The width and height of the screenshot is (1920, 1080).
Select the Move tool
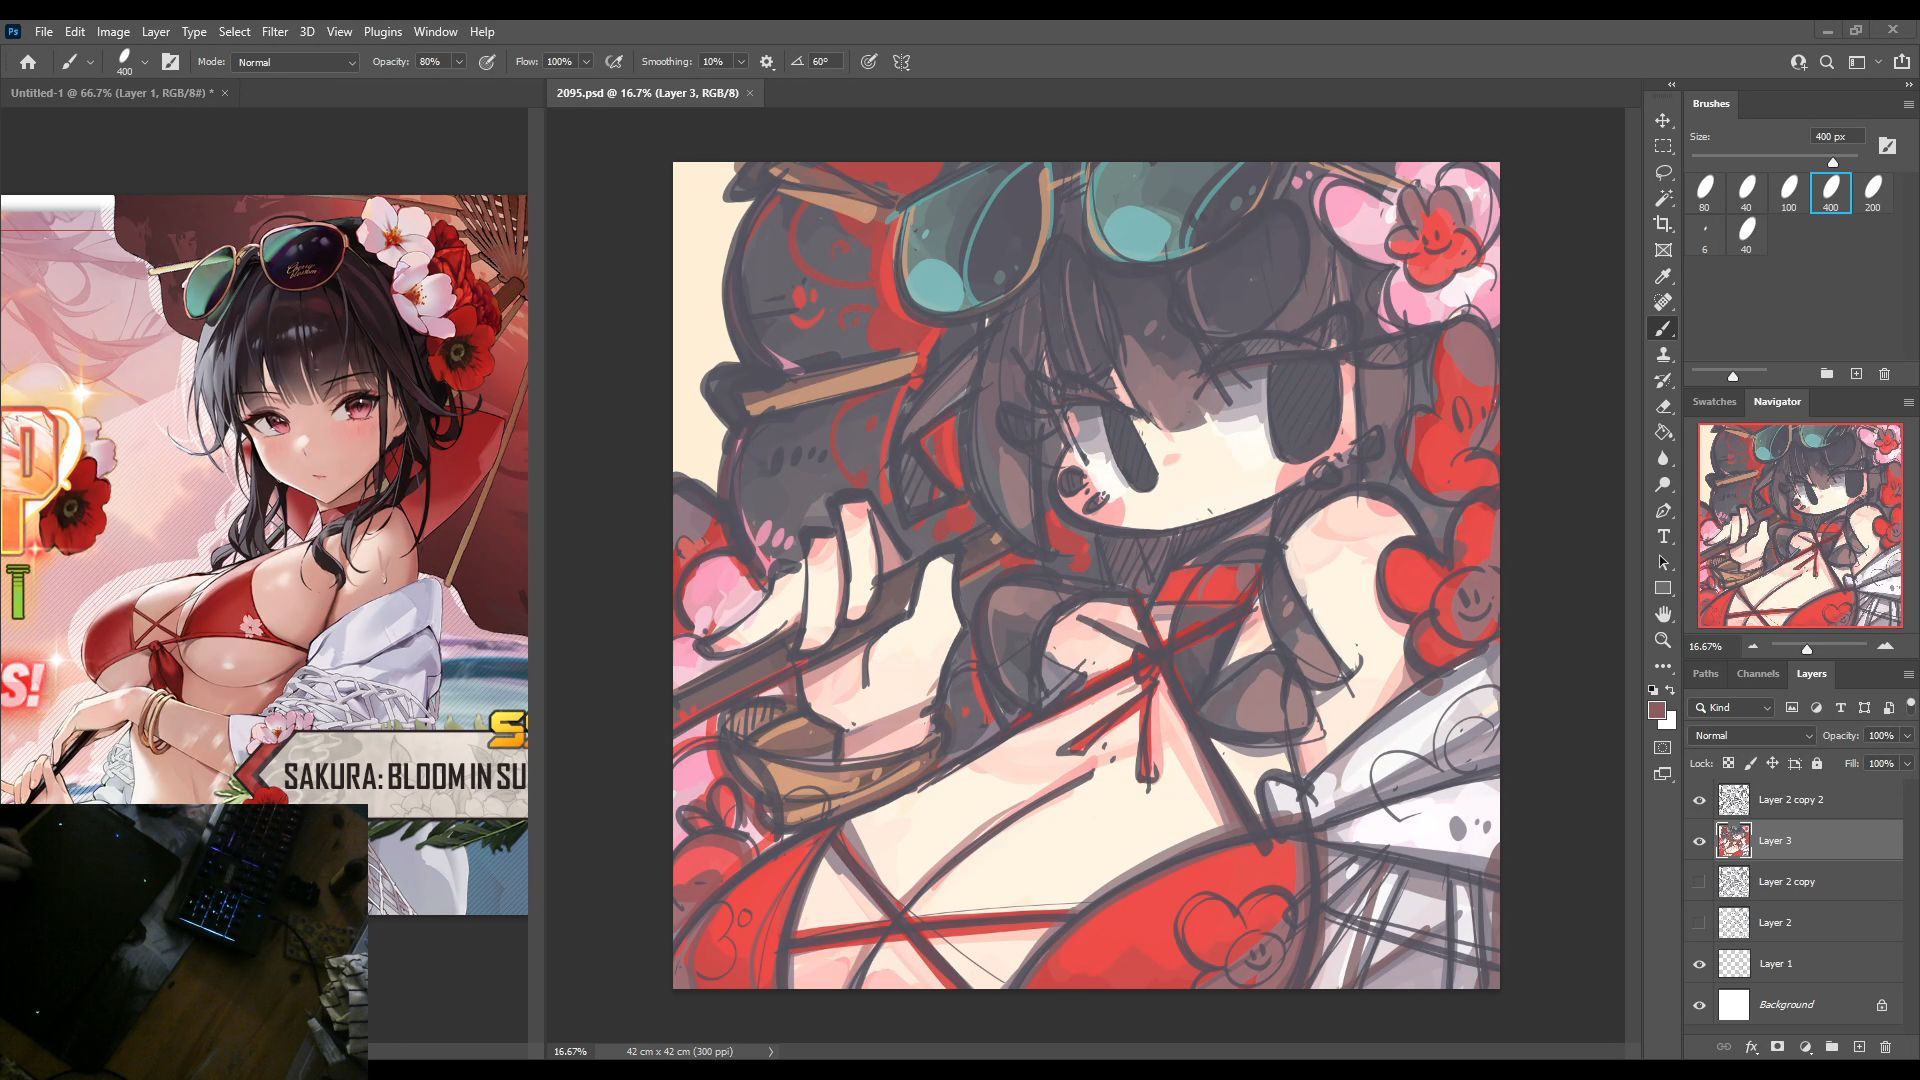coord(1663,120)
